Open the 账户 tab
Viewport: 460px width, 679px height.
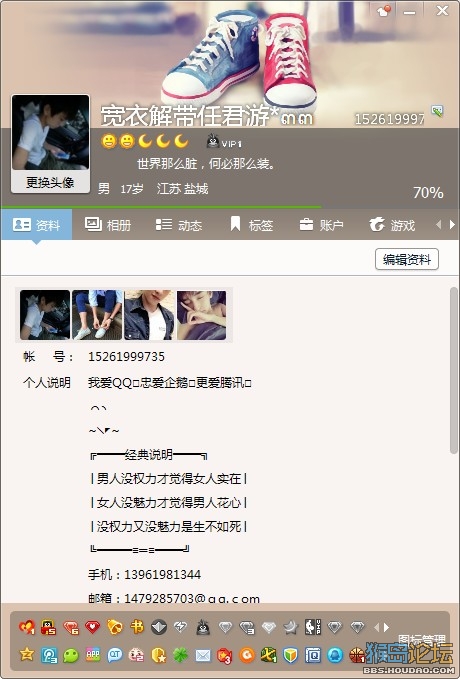[321, 225]
